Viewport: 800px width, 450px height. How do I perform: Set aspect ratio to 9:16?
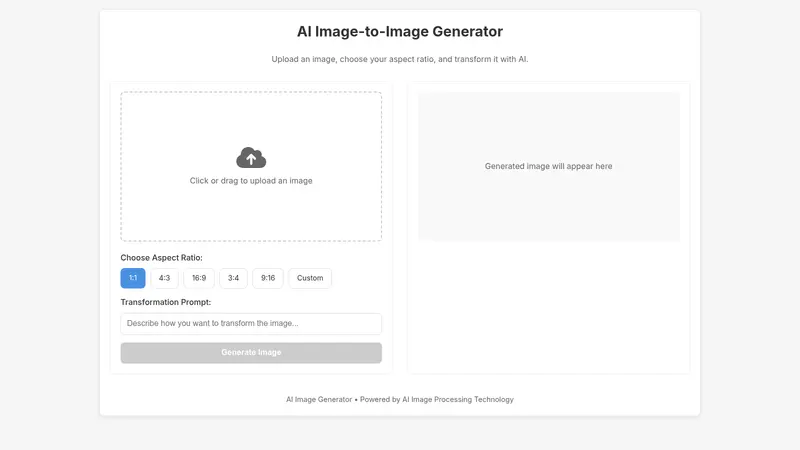coord(267,278)
